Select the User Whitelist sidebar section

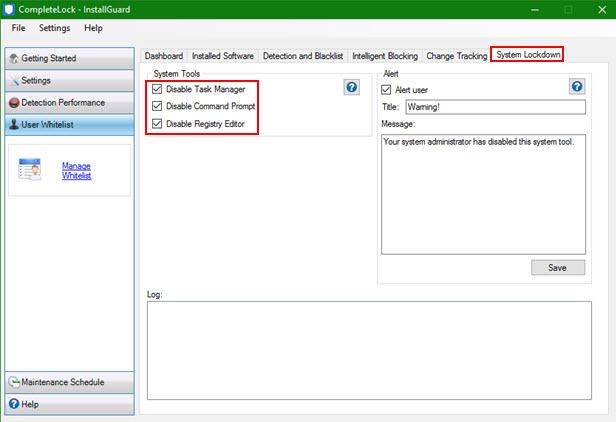coord(70,125)
